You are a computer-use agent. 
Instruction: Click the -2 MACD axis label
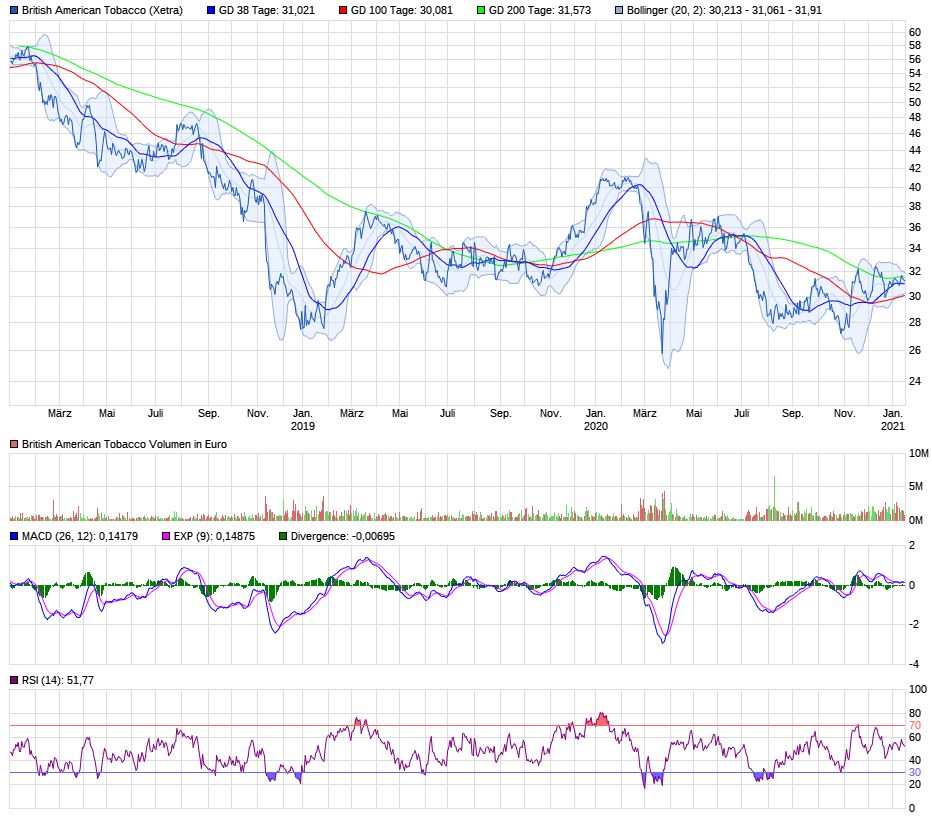[x=914, y=624]
